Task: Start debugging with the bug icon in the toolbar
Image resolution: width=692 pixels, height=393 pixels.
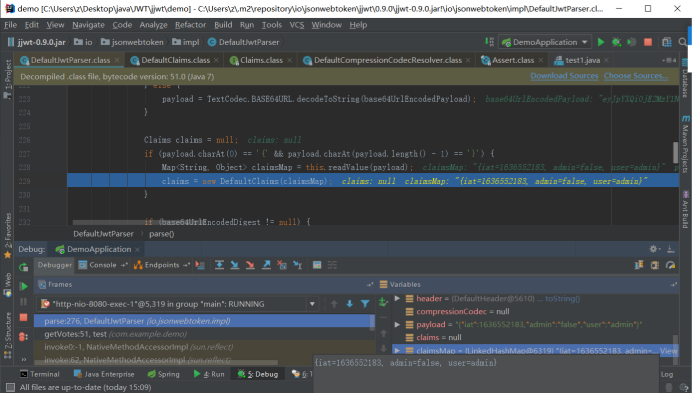Action: 616,42
